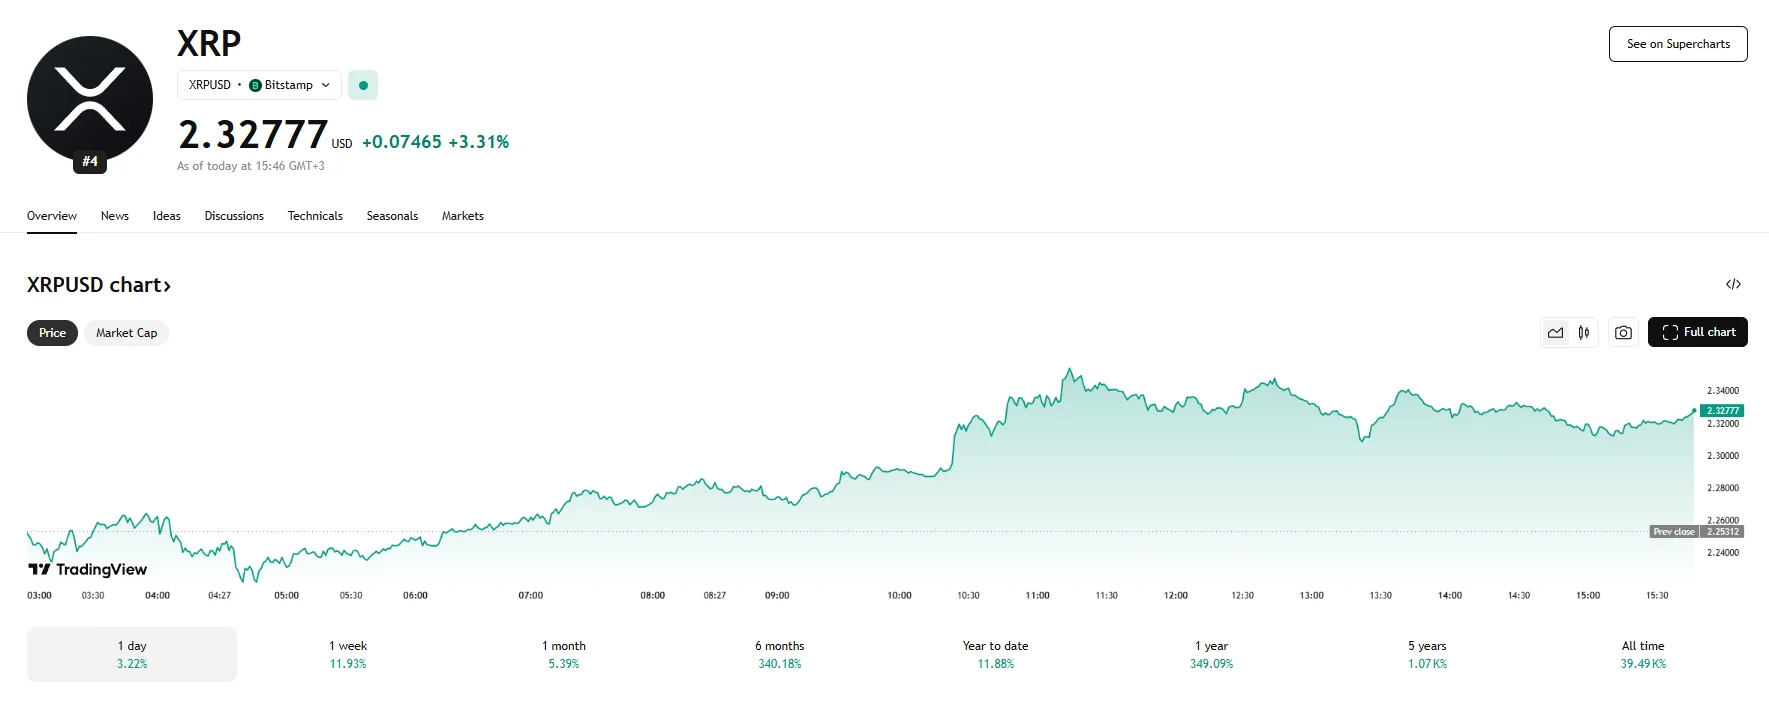Select the All time range
The height and width of the screenshot is (703, 1769).
1643,654
